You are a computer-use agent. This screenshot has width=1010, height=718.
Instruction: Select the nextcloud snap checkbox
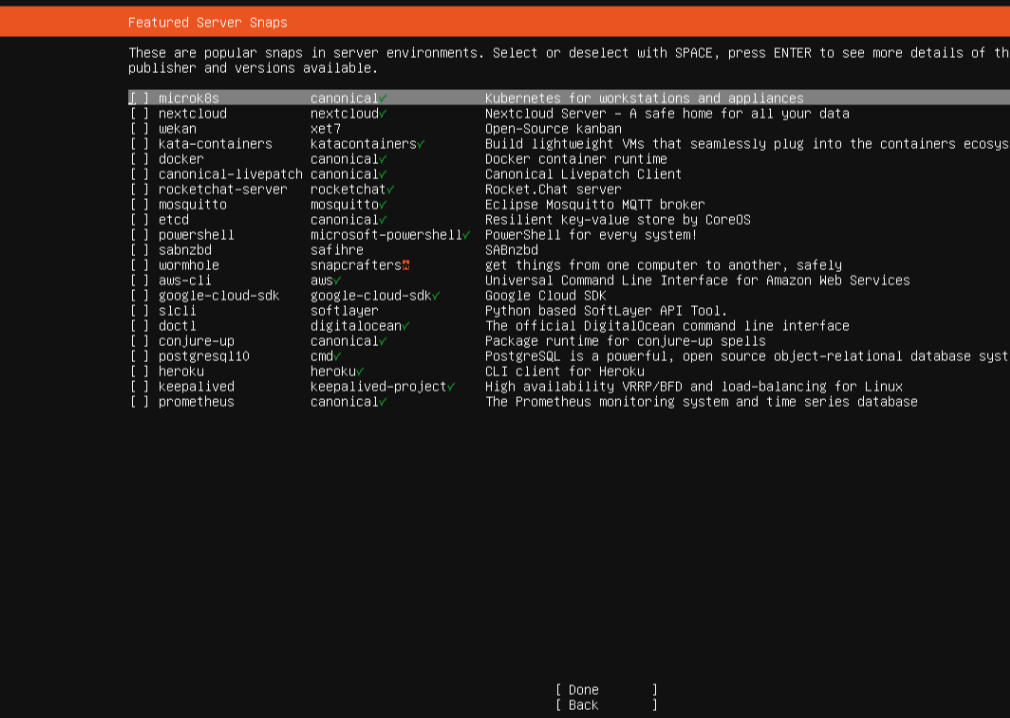coord(139,114)
